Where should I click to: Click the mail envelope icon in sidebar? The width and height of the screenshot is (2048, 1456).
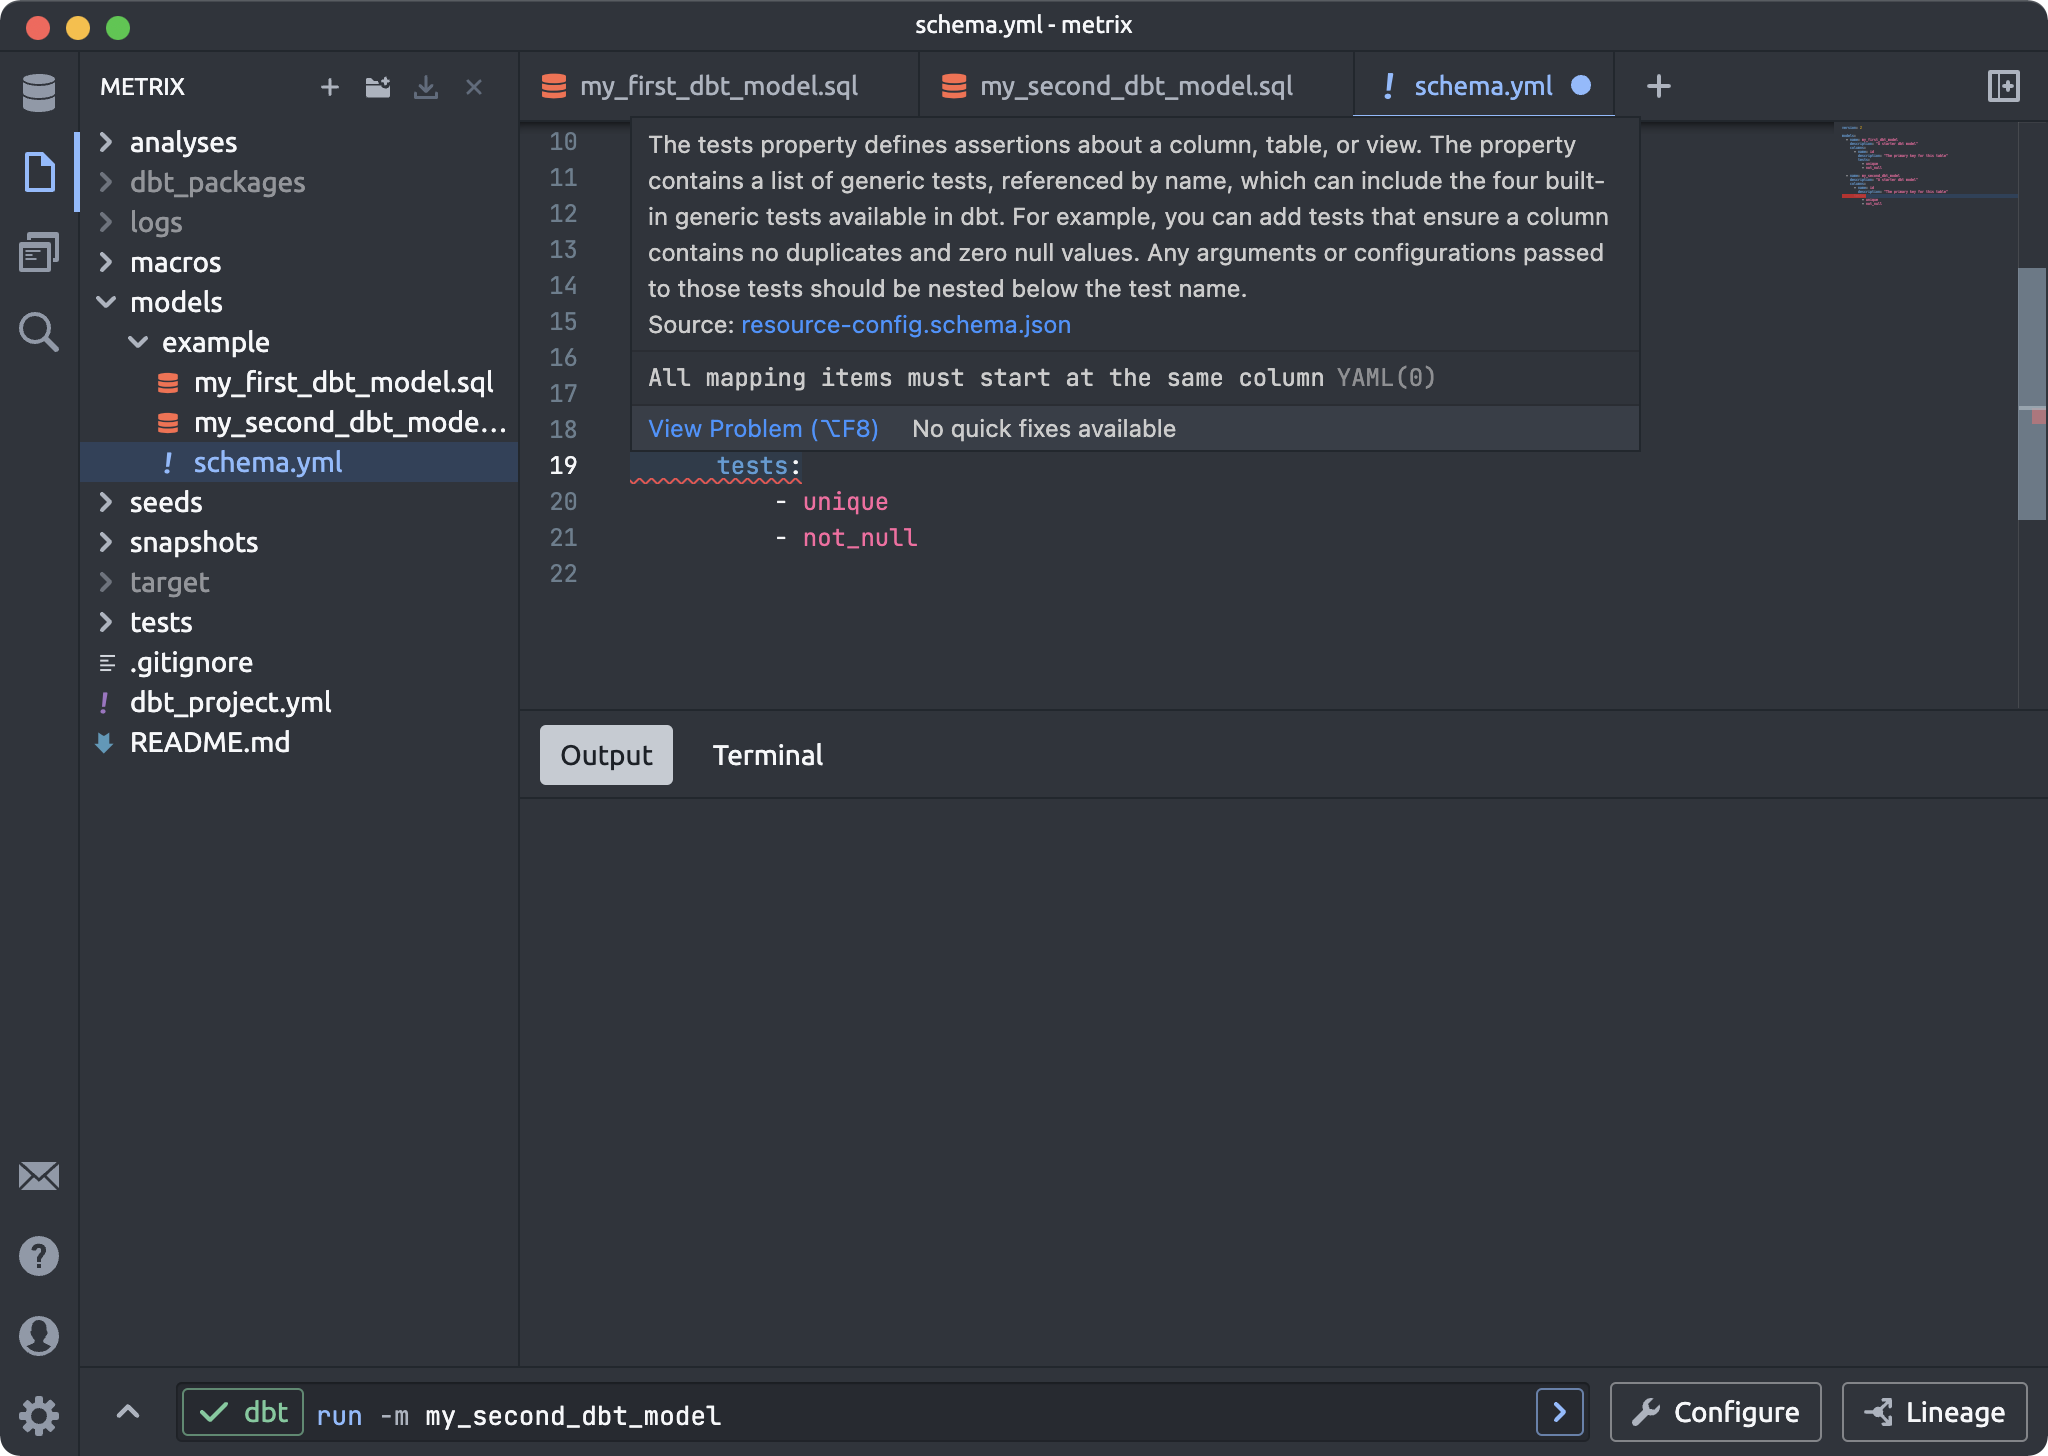pyautogui.click(x=39, y=1176)
